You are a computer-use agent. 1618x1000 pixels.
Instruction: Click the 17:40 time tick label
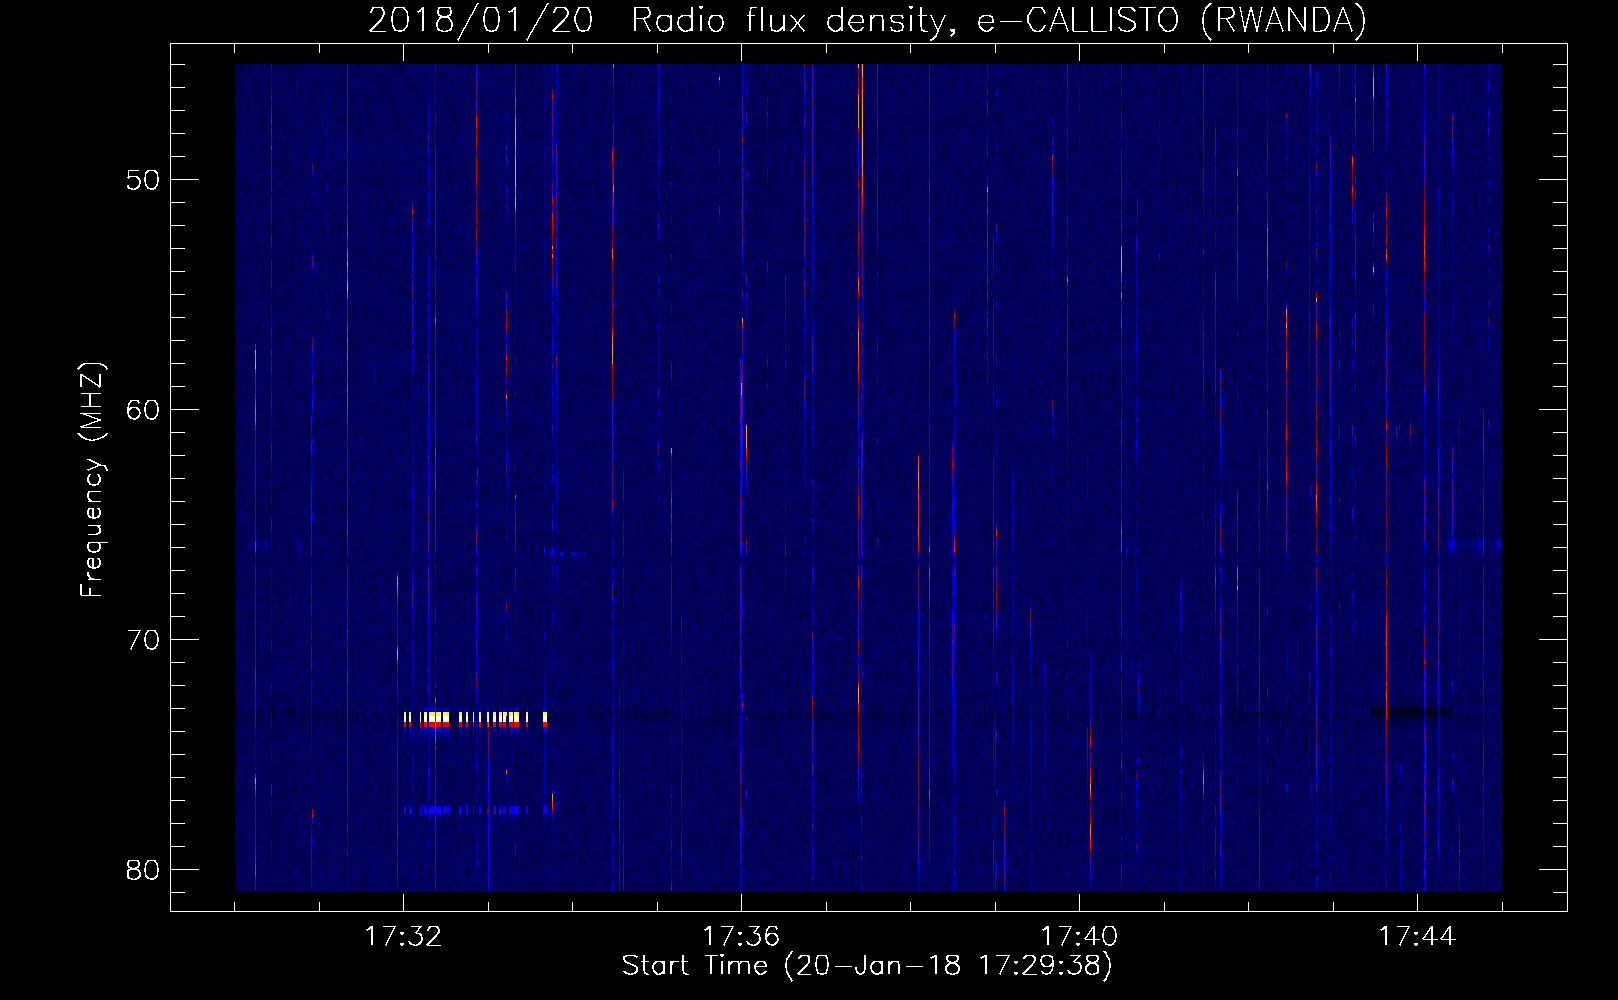pos(1079,937)
